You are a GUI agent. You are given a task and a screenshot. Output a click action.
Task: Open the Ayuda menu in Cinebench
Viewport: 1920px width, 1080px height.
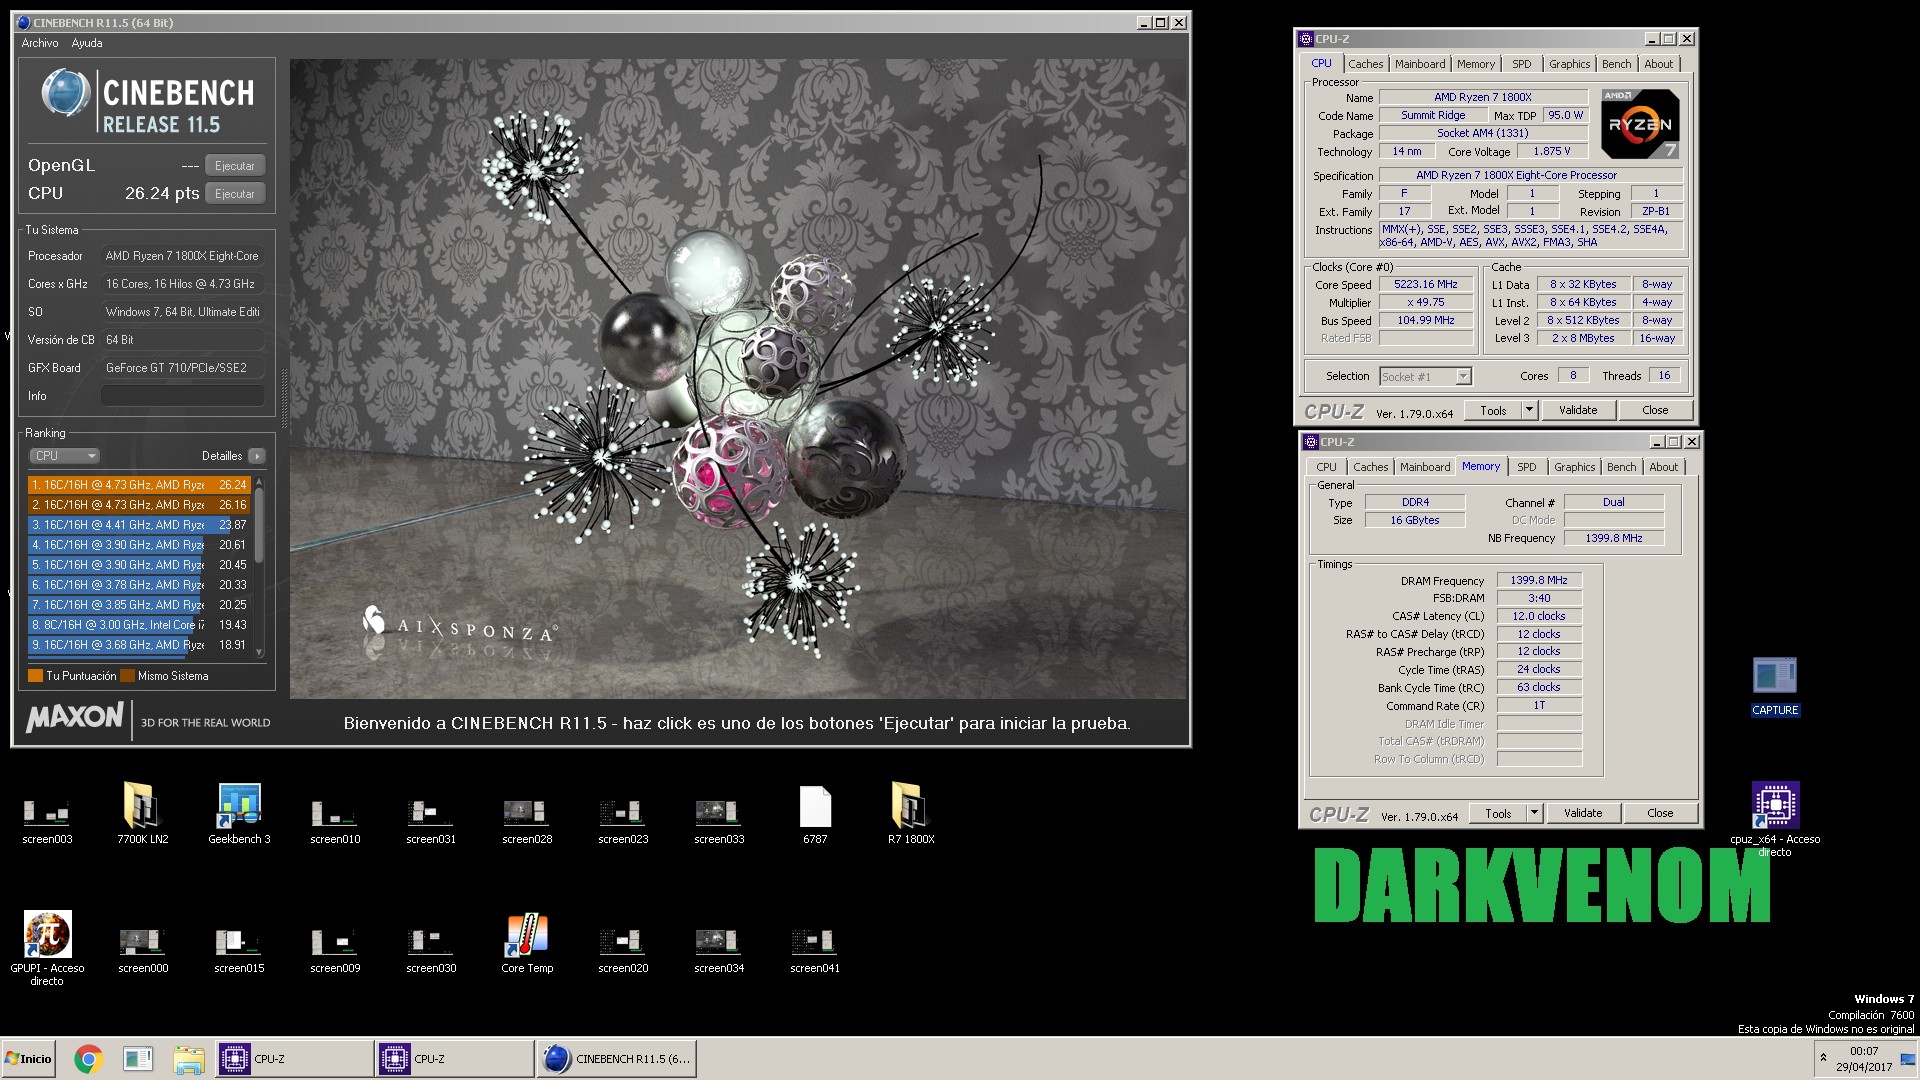(x=87, y=43)
